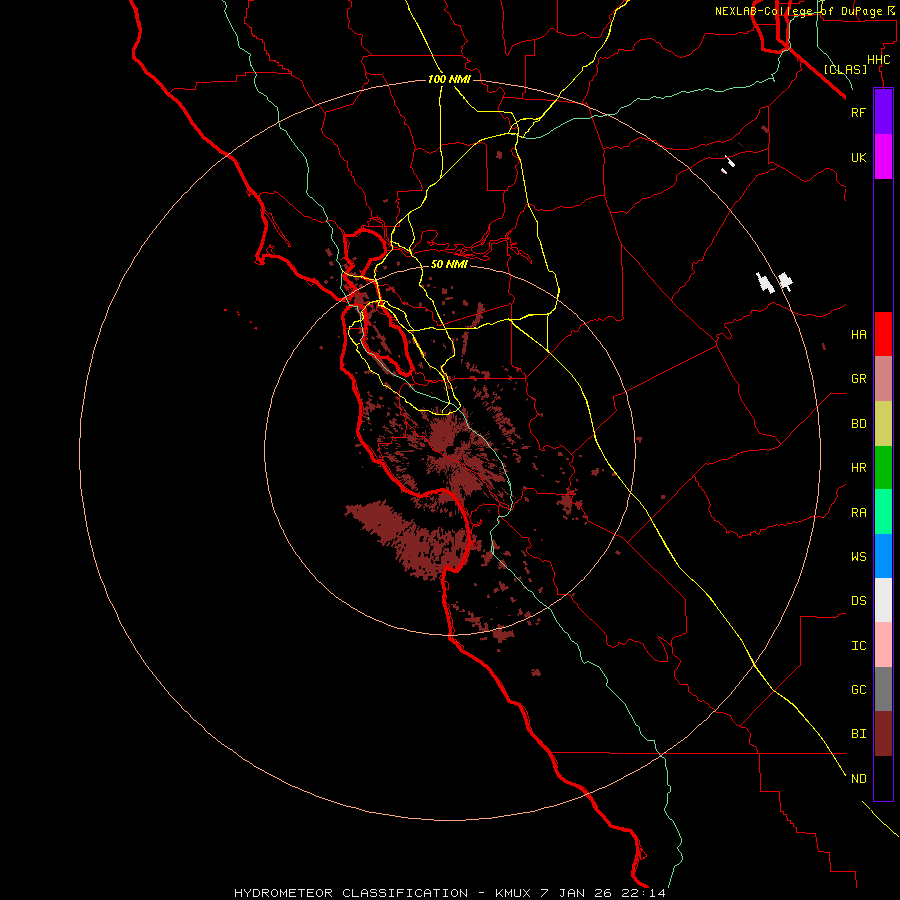The height and width of the screenshot is (900, 900).
Task: Click the 'BD' legend label
Action: click(x=858, y=424)
